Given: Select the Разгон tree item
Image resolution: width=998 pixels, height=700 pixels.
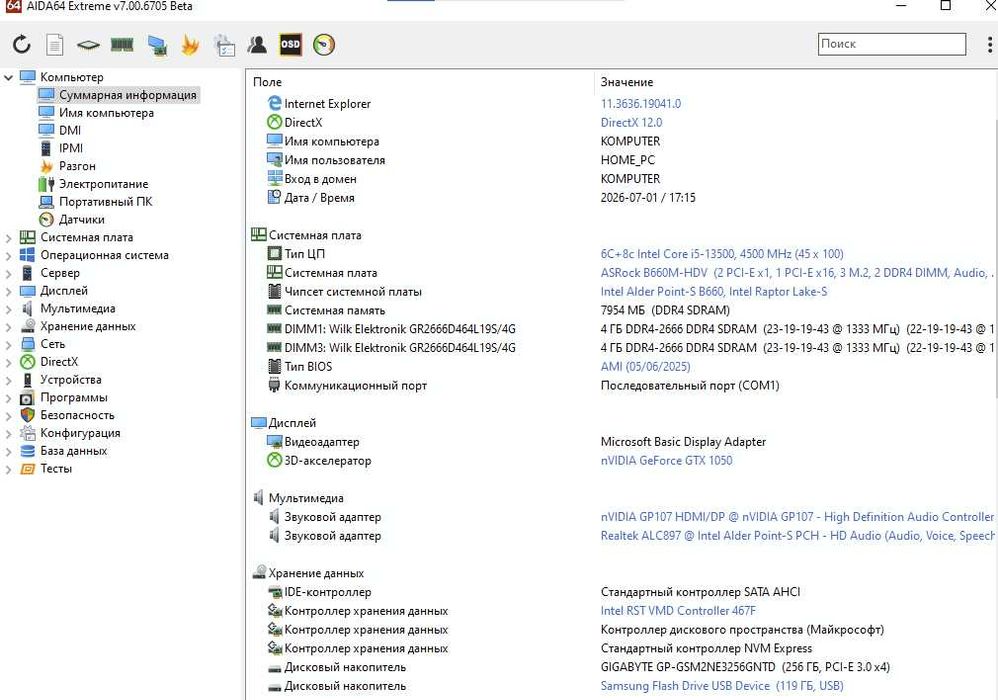Looking at the screenshot, I should tap(78, 166).
